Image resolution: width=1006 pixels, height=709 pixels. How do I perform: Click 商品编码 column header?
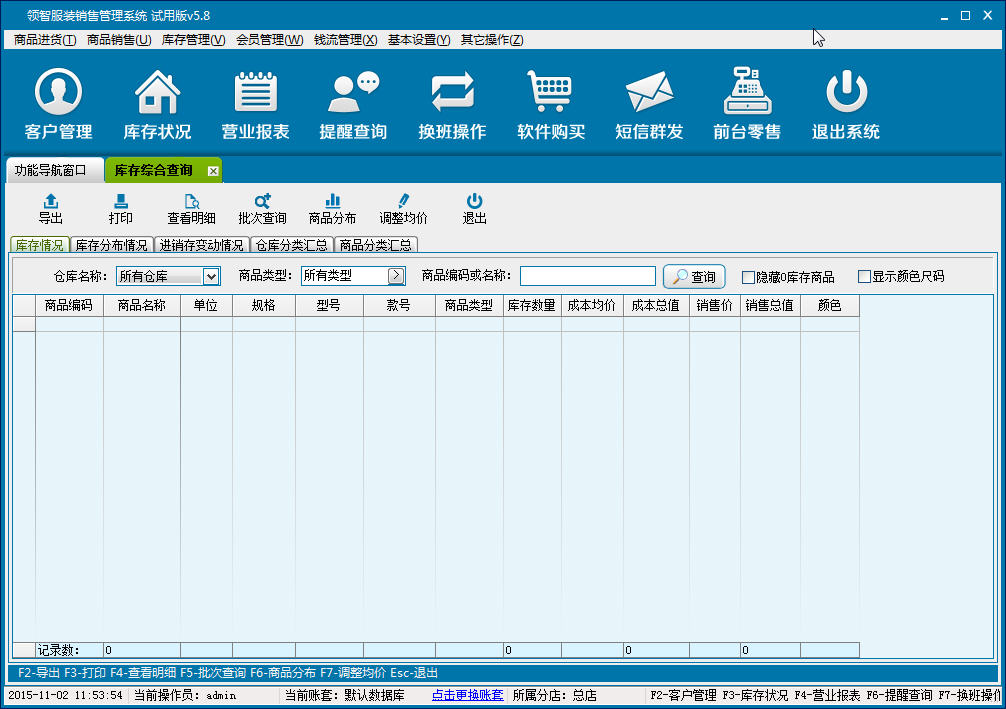pyautogui.click(x=69, y=305)
